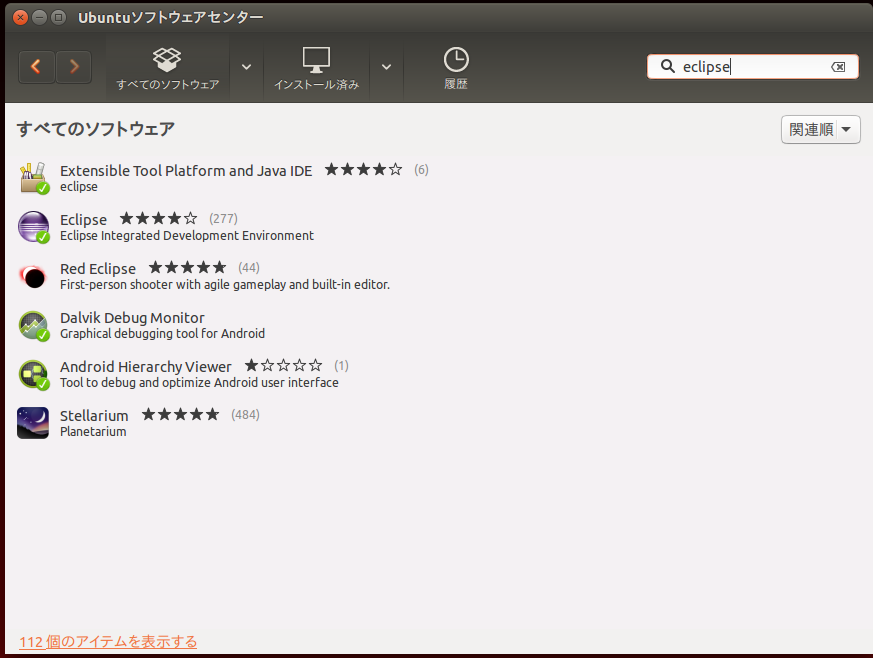Click 'Tool to debug and optimize Android' description

[x=199, y=382]
